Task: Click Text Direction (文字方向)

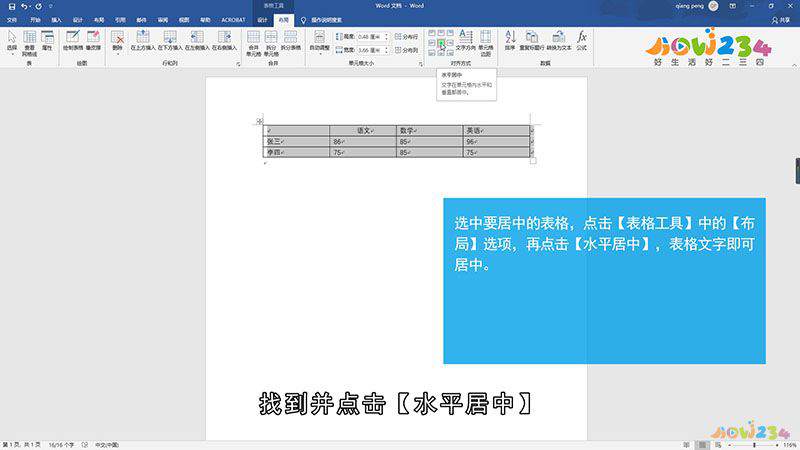Action: (x=465, y=41)
